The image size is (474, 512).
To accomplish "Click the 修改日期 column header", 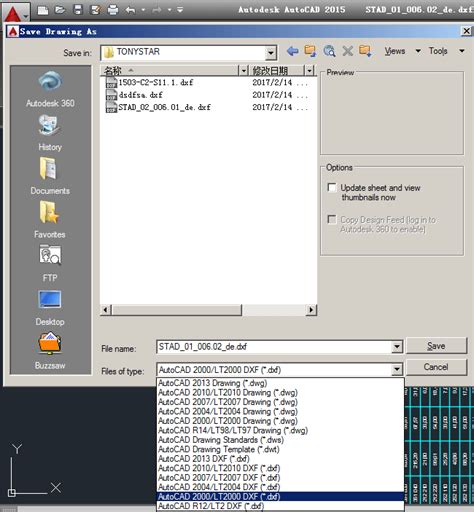I will tap(277, 70).
